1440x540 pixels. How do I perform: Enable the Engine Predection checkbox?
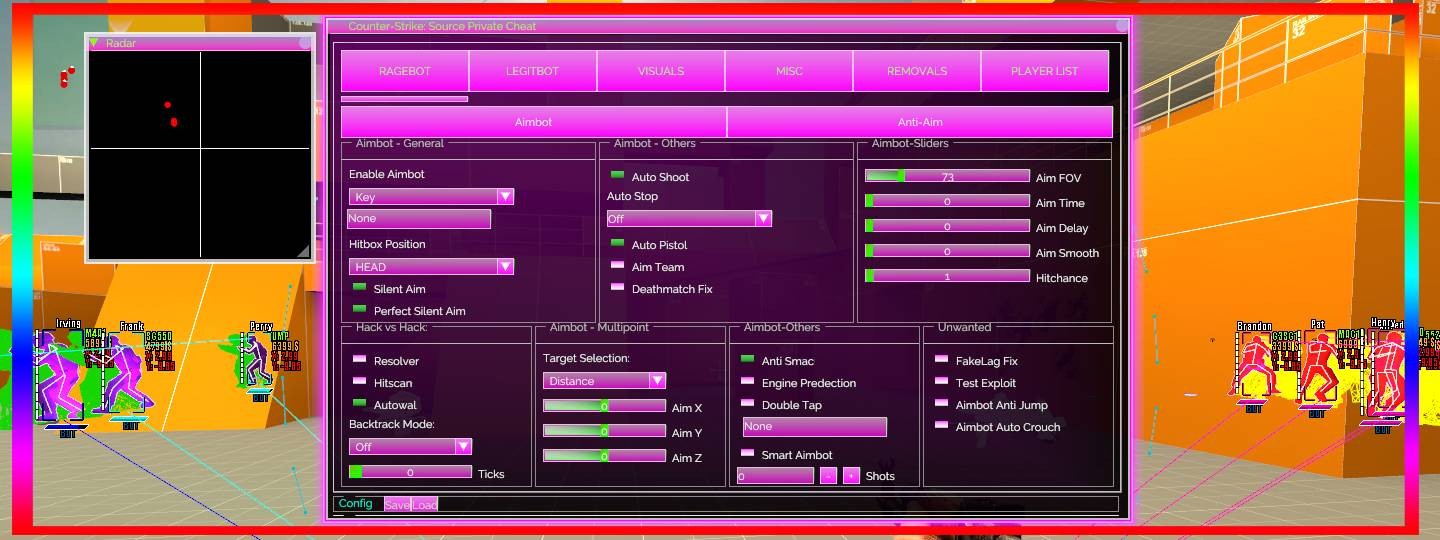tap(748, 382)
